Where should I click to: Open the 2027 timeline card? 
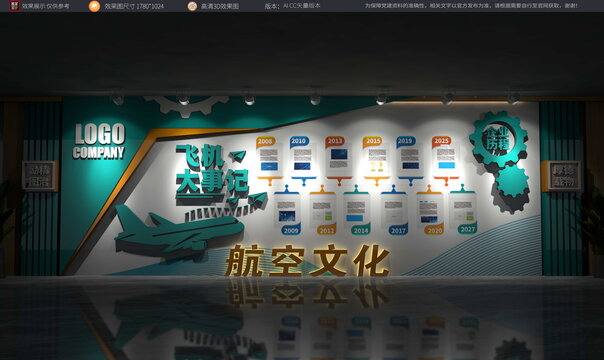click(x=463, y=210)
